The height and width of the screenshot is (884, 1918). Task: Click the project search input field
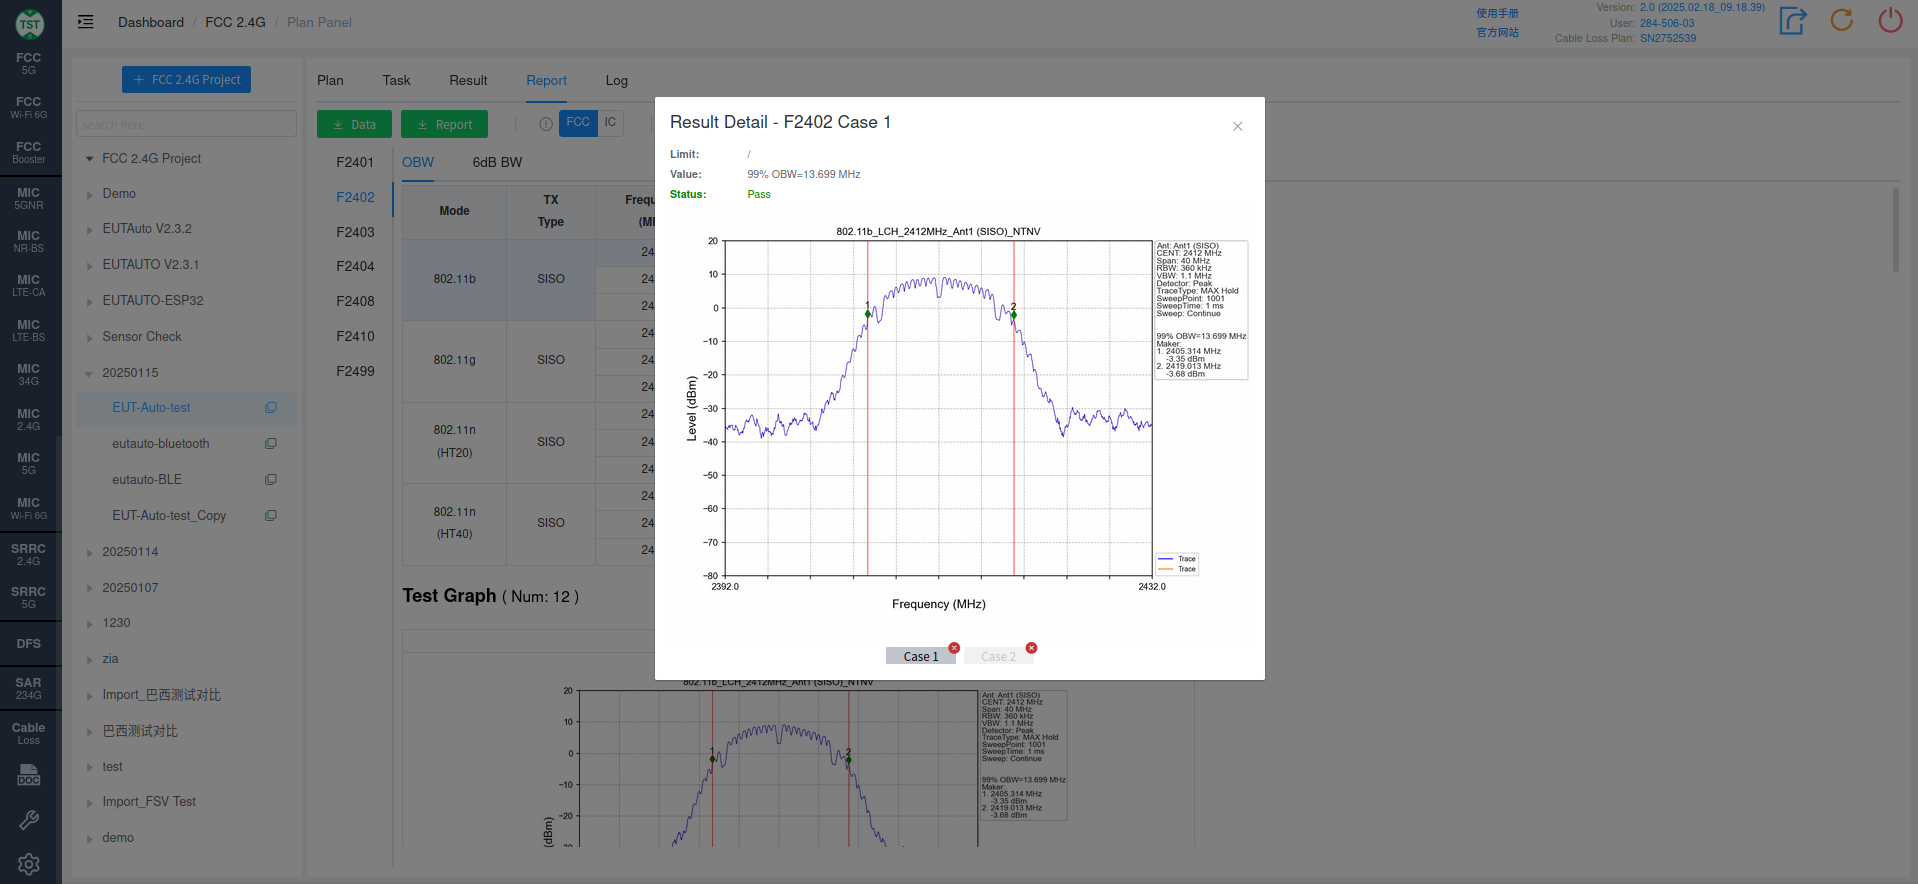(186, 124)
